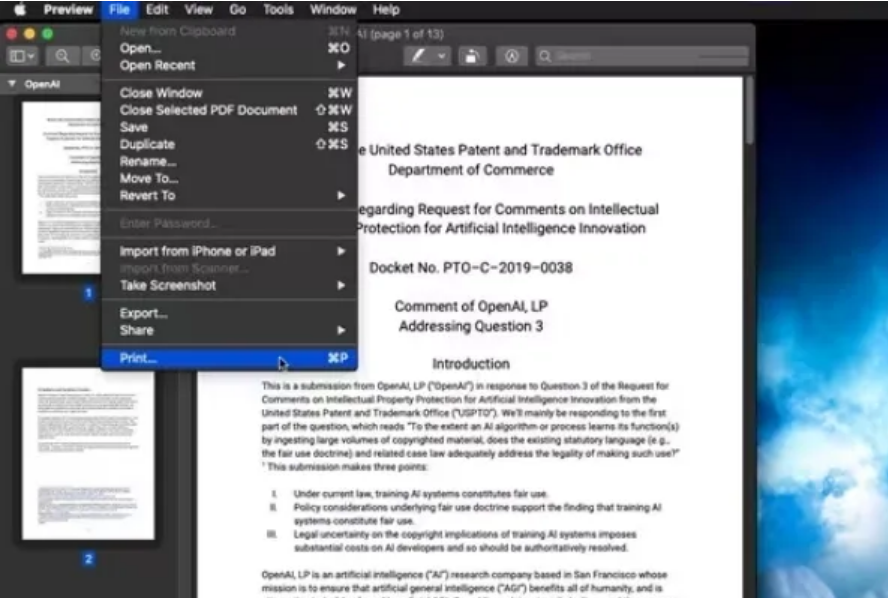Click "Addressing Question 3" text
The image size is (888, 598).
click(471, 326)
